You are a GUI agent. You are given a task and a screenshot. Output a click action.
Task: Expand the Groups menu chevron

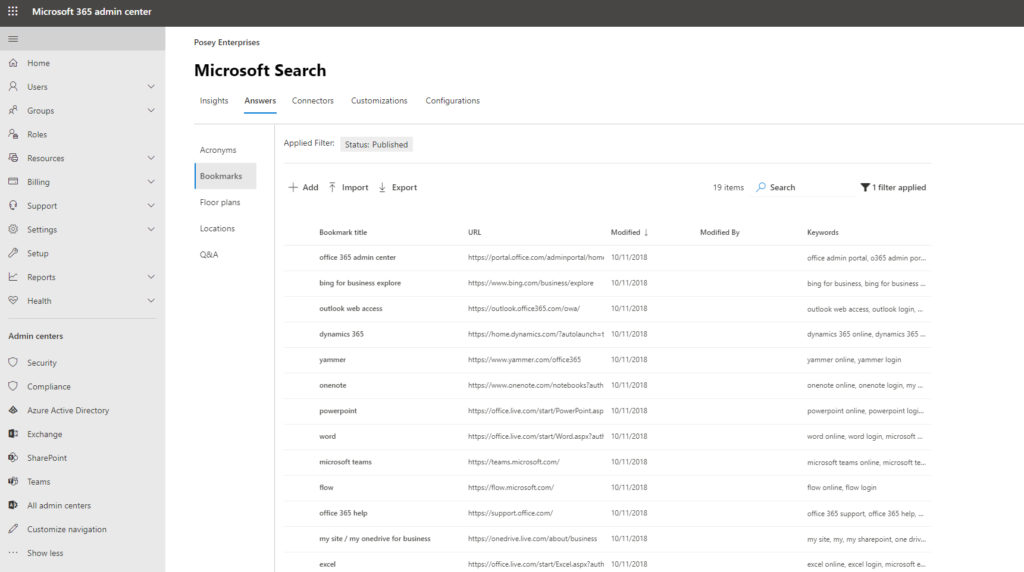pyautogui.click(x=151, y=110)
